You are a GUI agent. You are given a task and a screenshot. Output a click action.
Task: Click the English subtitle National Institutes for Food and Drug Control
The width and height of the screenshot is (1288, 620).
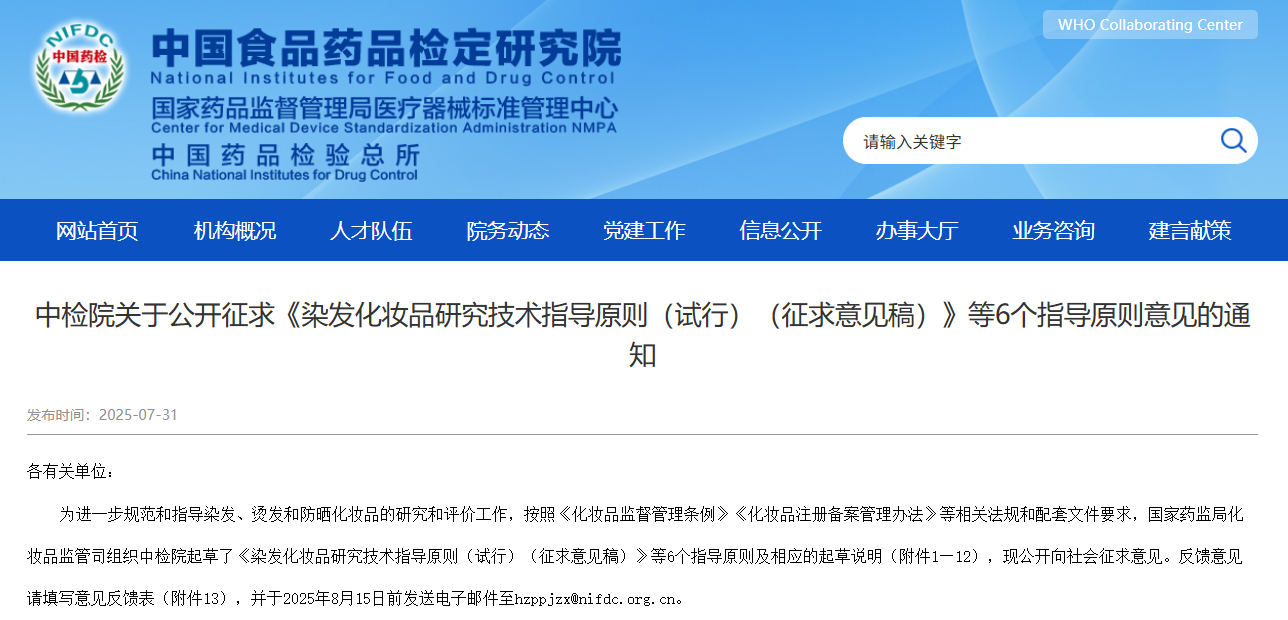(x=383, y=77)
